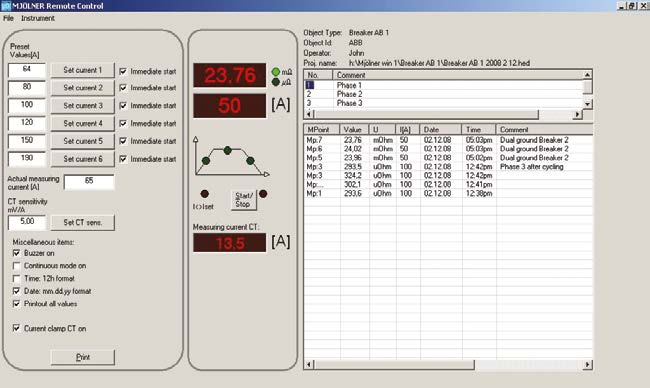Open the Instrument menu

pos(38,18)
